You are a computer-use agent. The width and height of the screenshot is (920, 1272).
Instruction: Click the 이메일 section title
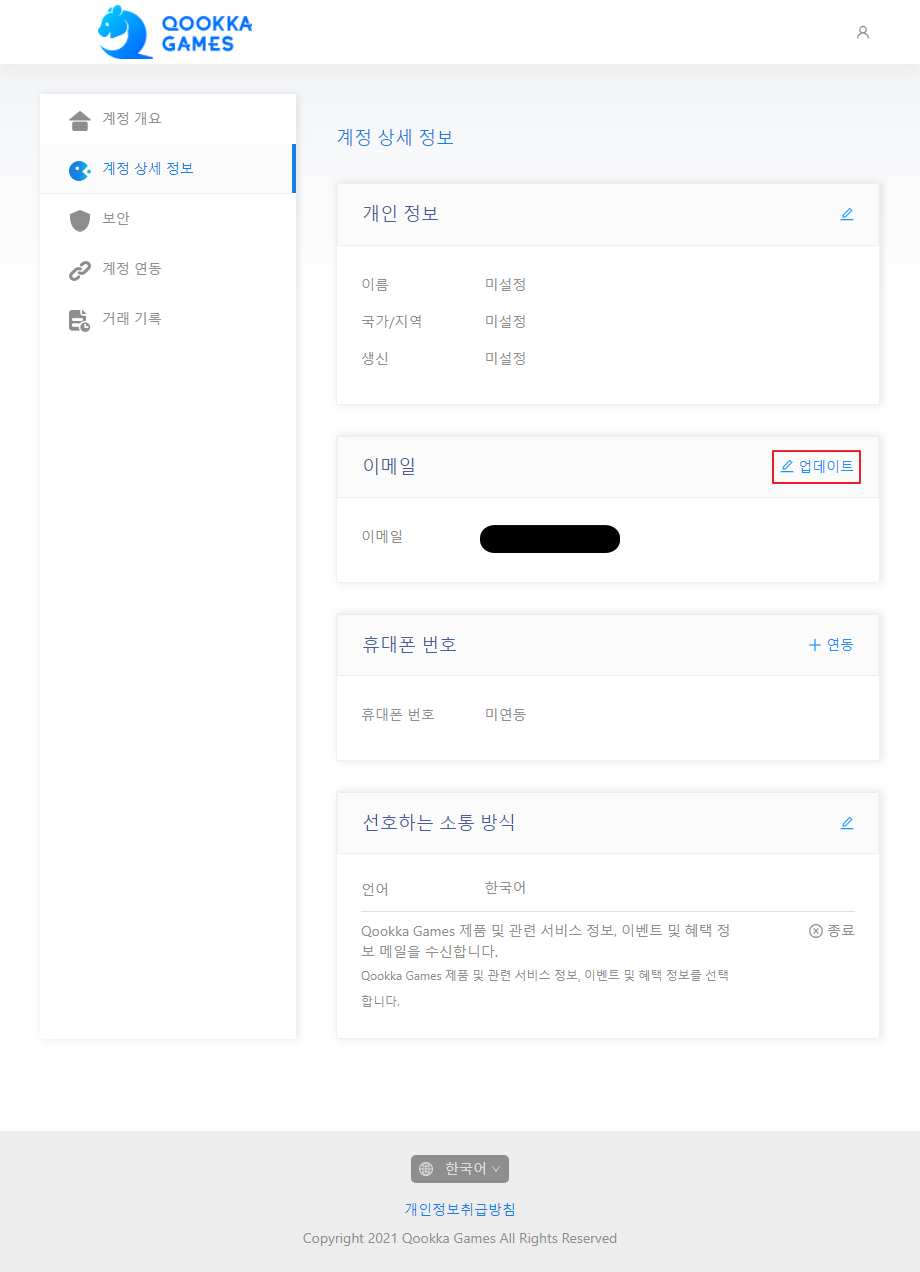click(x=389, y=466)
